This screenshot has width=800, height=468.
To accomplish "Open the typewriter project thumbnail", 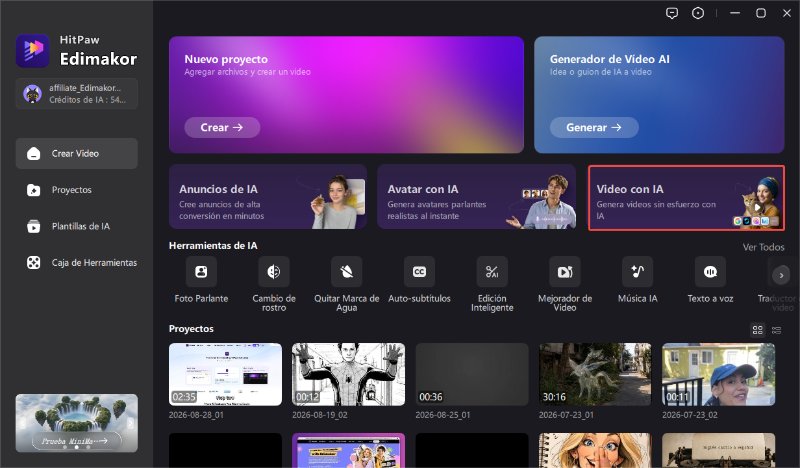I will [718, 450].
